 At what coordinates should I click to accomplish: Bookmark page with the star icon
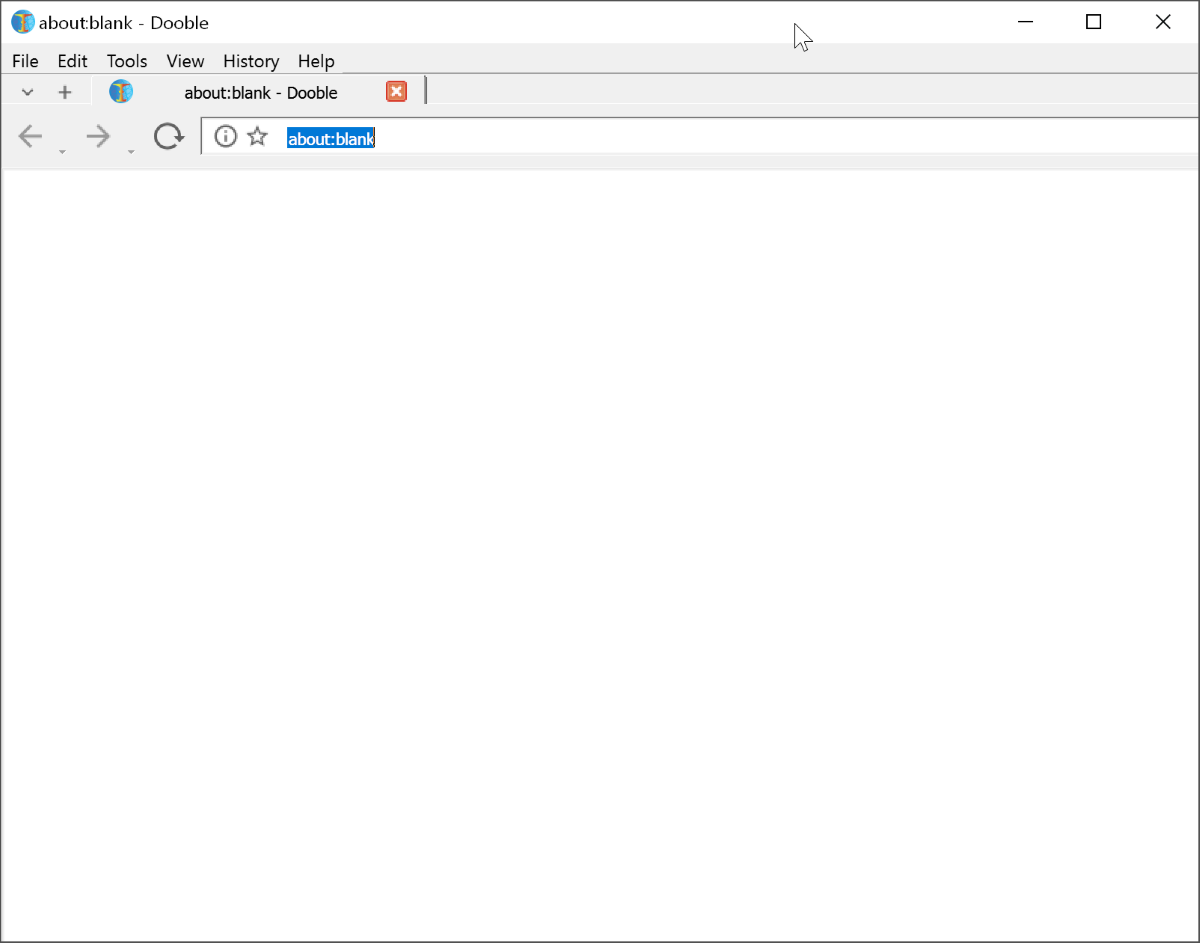[x=258, y=136]
